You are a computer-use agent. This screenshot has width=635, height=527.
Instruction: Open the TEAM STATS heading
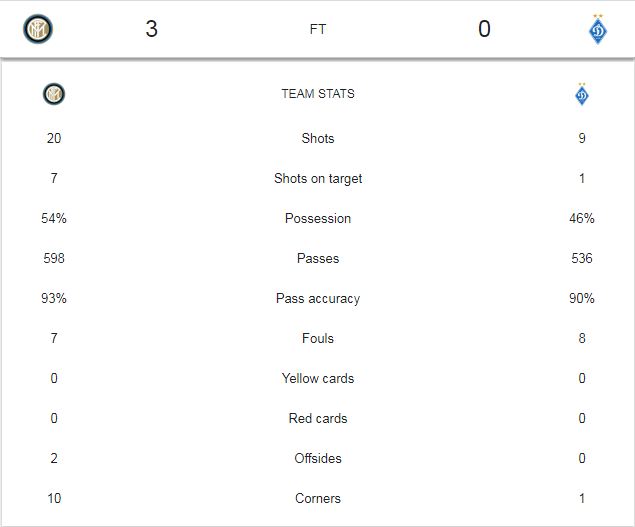click(318, 94)
